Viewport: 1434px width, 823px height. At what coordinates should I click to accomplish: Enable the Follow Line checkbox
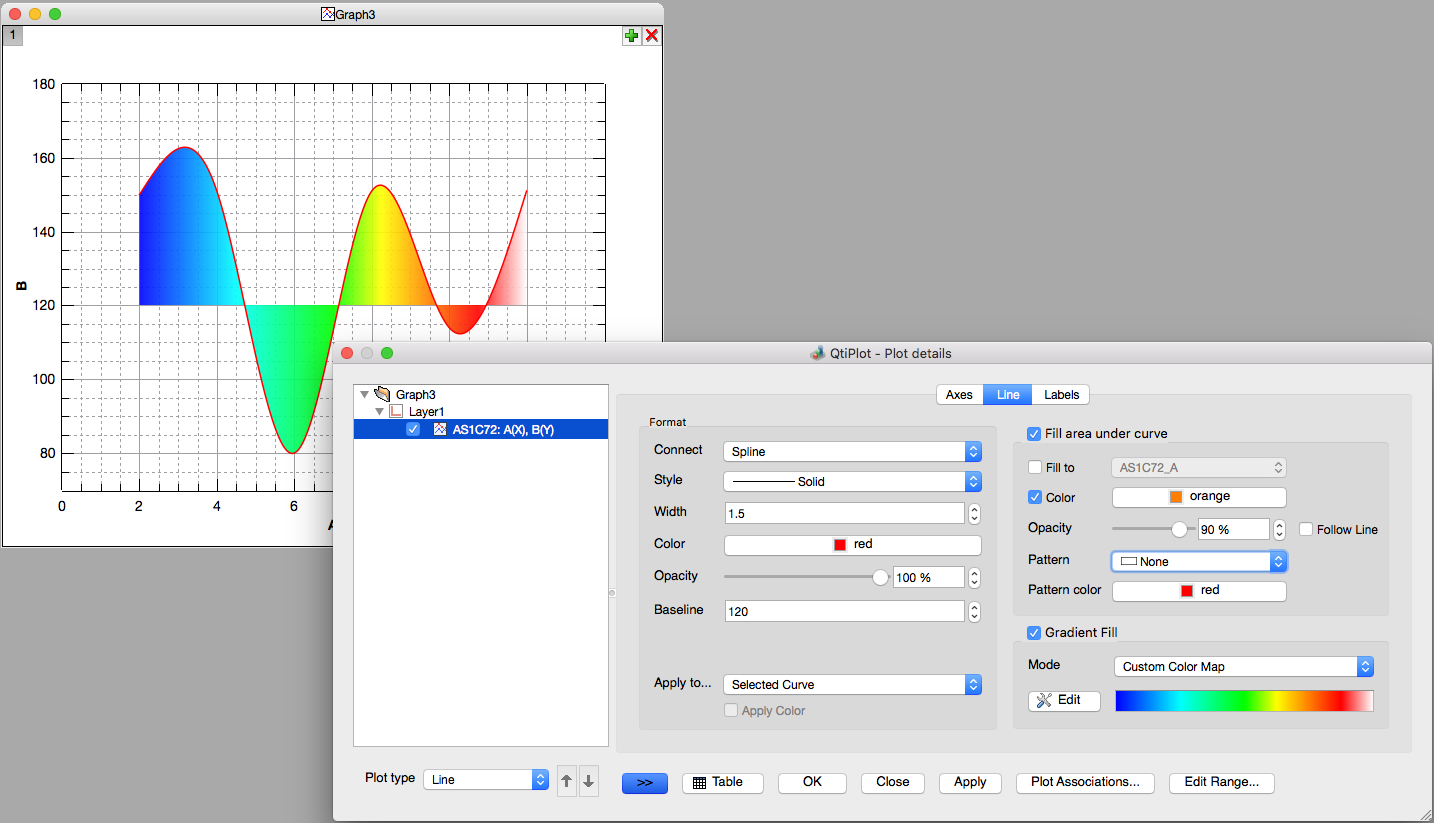click(1306, 529)
